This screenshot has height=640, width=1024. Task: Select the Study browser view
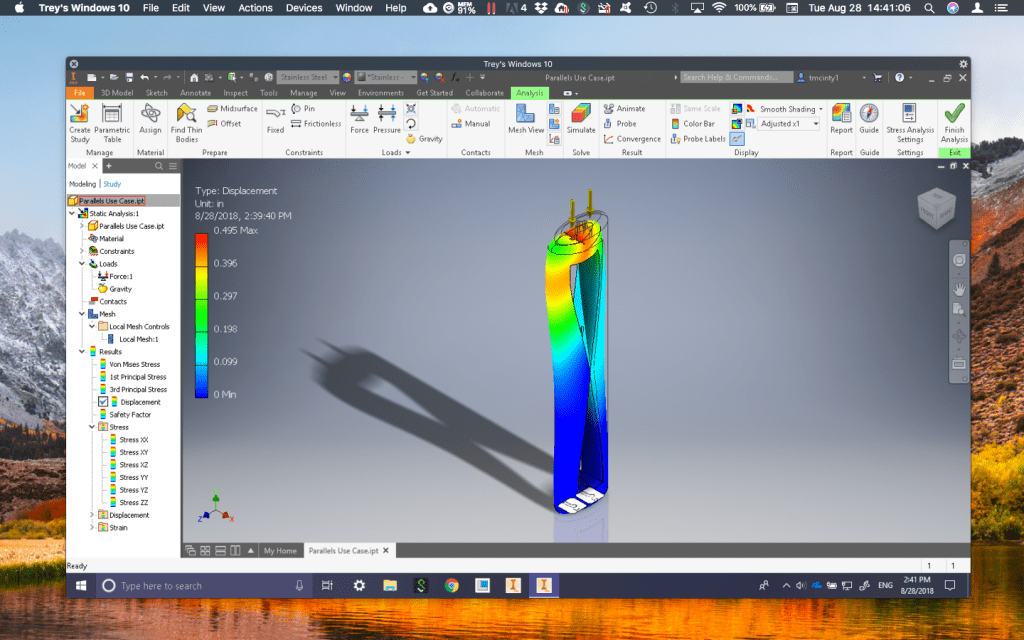pos(112,184)
